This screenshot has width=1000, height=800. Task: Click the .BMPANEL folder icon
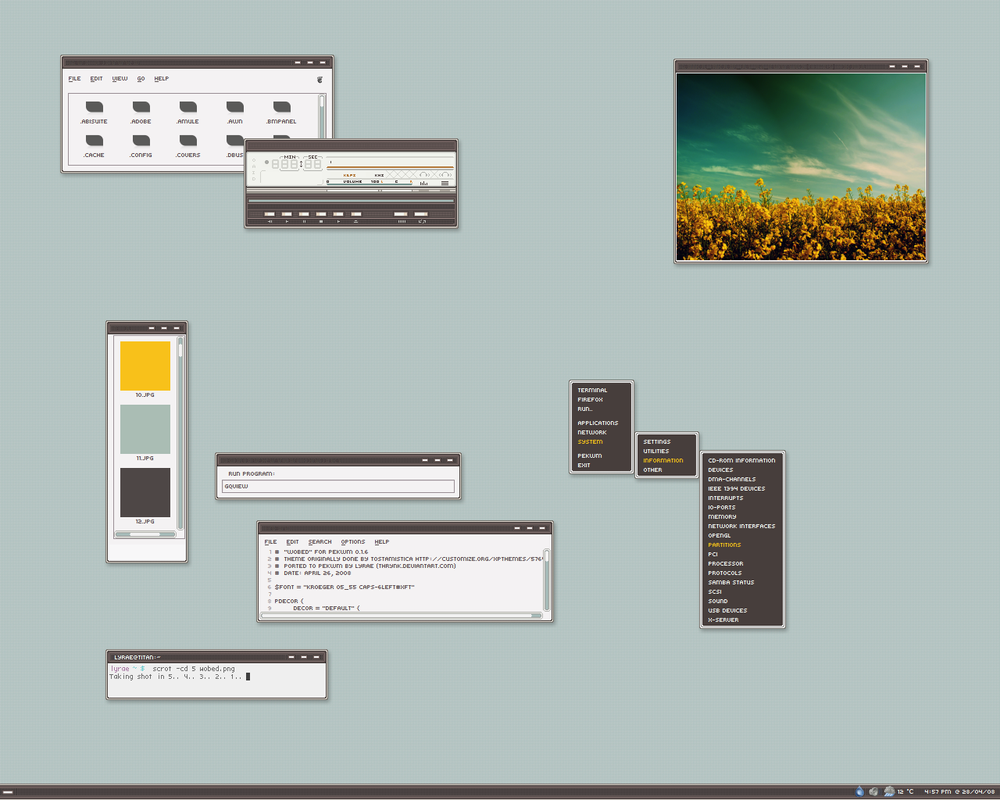pyautogui.click(x=282, y=107)
